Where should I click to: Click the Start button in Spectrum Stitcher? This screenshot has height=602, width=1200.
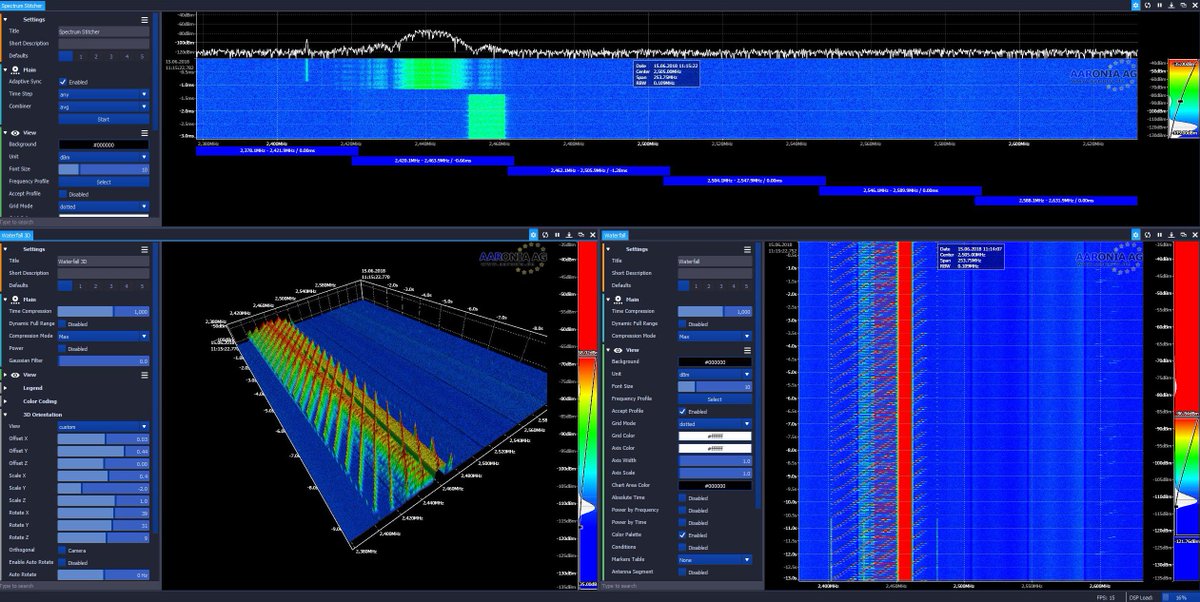click(x=103, y=119)
